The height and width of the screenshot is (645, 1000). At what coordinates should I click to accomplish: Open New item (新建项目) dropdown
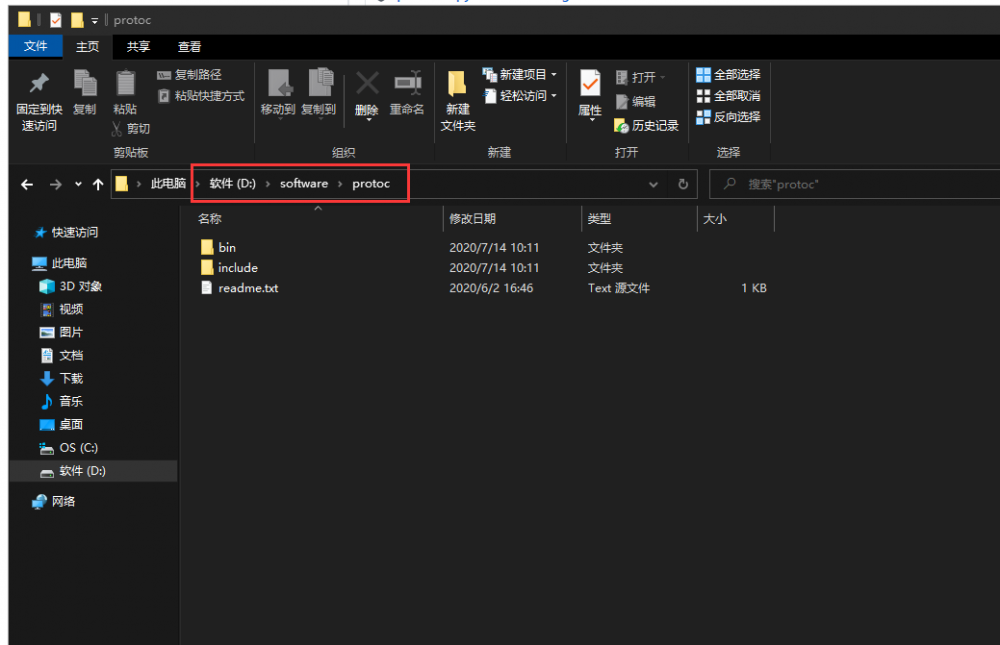pos(520,75)
